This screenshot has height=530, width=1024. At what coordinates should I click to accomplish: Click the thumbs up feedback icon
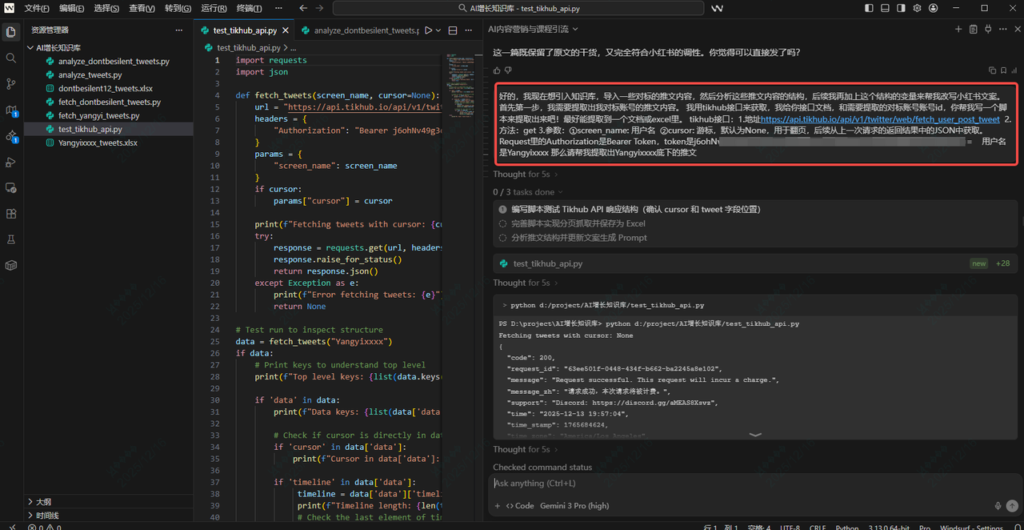click(497, 70)
